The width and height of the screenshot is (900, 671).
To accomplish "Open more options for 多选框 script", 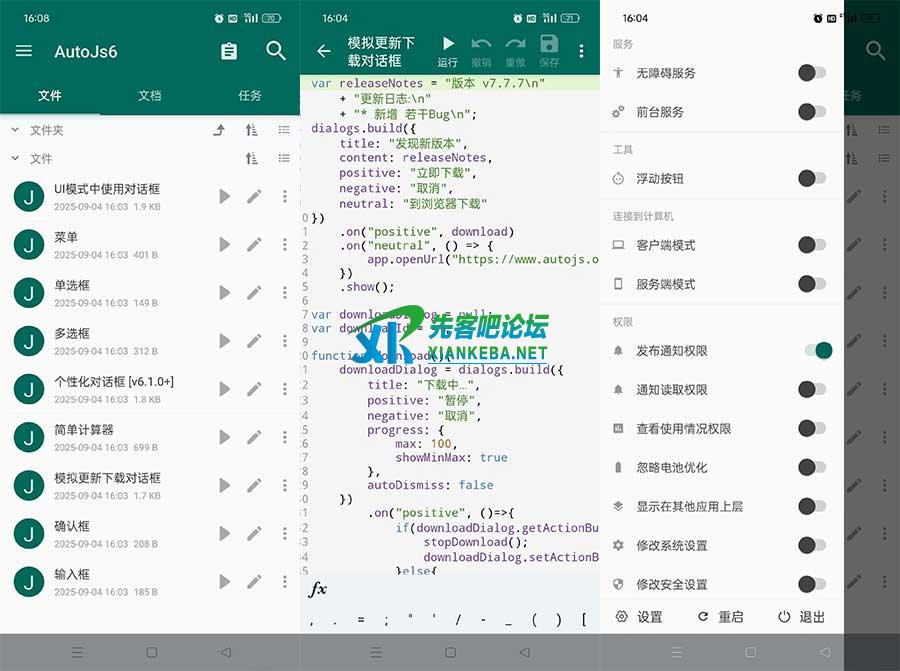I will click(284, 341).
